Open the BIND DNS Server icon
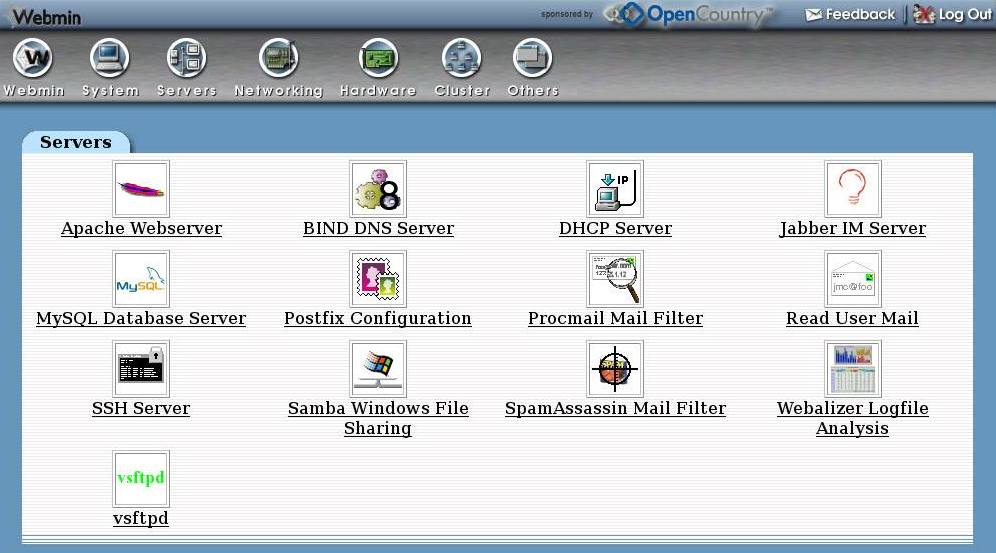Image resolution: width=996 pixels, height=553 pixels. coord(378,189)
